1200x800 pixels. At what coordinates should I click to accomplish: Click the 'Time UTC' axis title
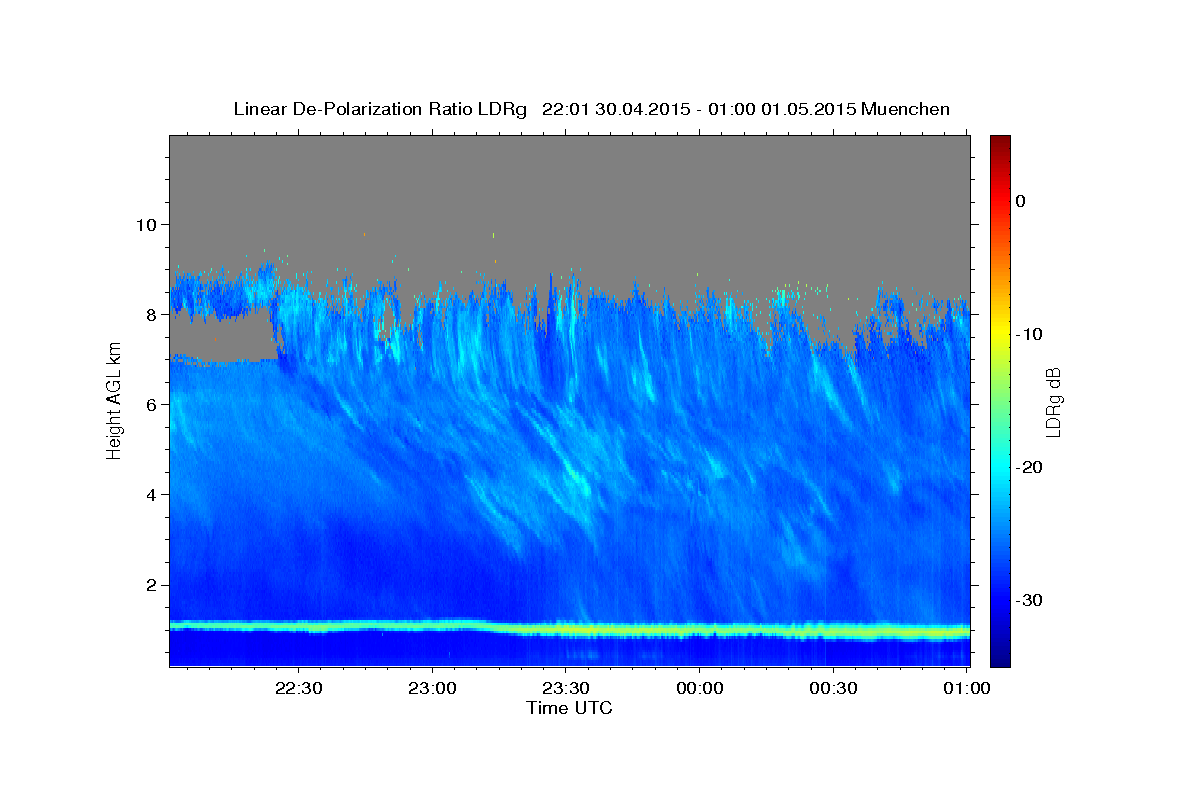coord(569,708)
